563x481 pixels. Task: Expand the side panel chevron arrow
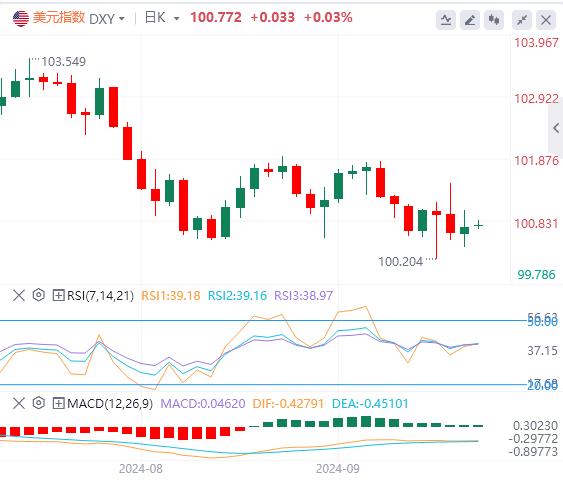[x=556, y=128]
